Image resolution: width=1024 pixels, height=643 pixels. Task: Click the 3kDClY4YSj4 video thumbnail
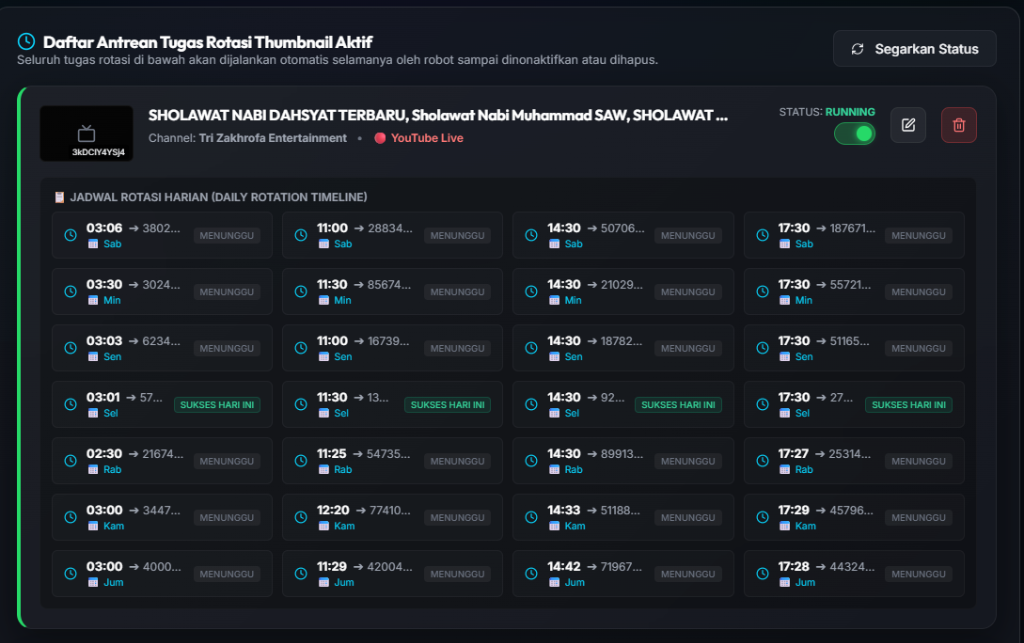[86, 134]
